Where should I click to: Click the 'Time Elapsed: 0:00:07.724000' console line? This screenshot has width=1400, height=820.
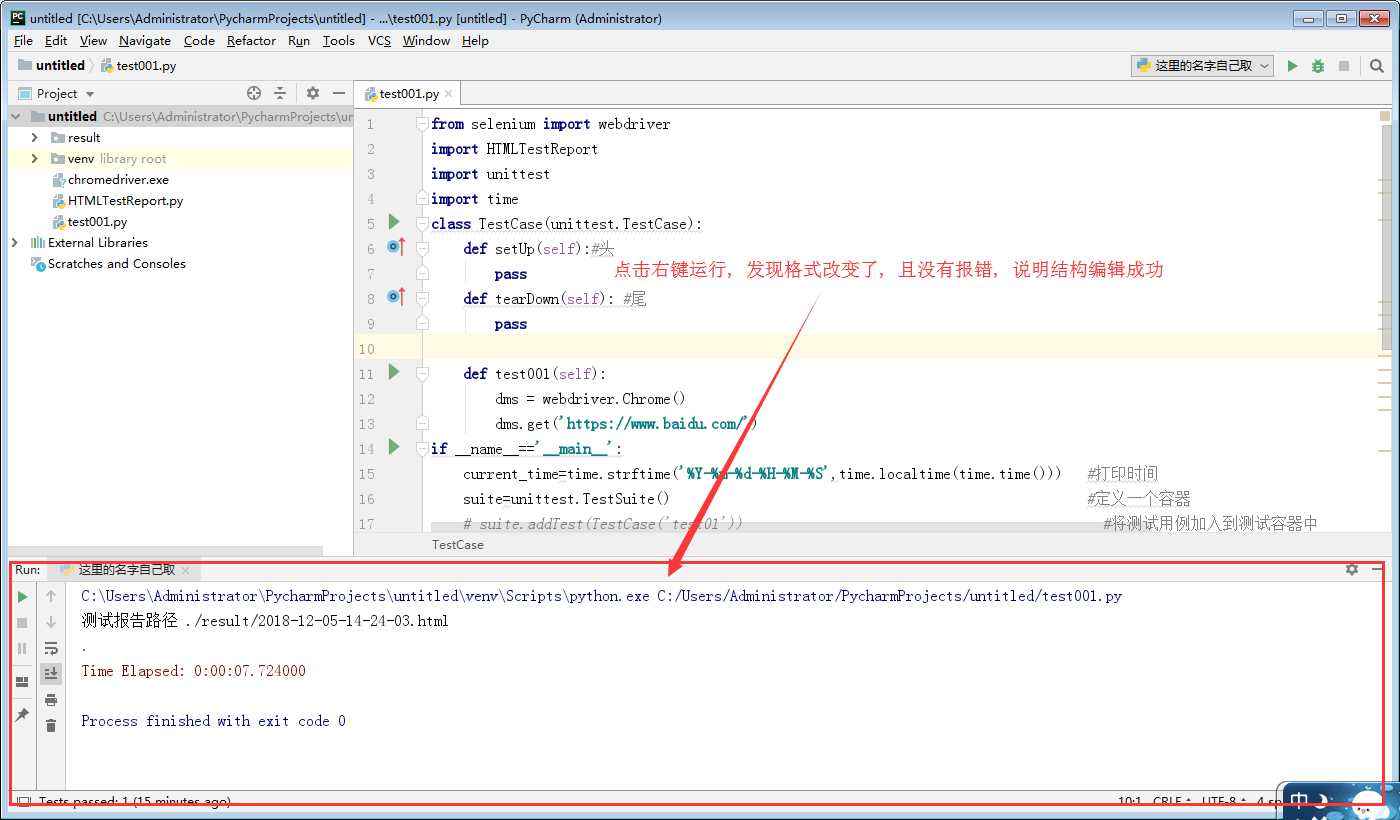pyautogui.click(x=194, y=671)
